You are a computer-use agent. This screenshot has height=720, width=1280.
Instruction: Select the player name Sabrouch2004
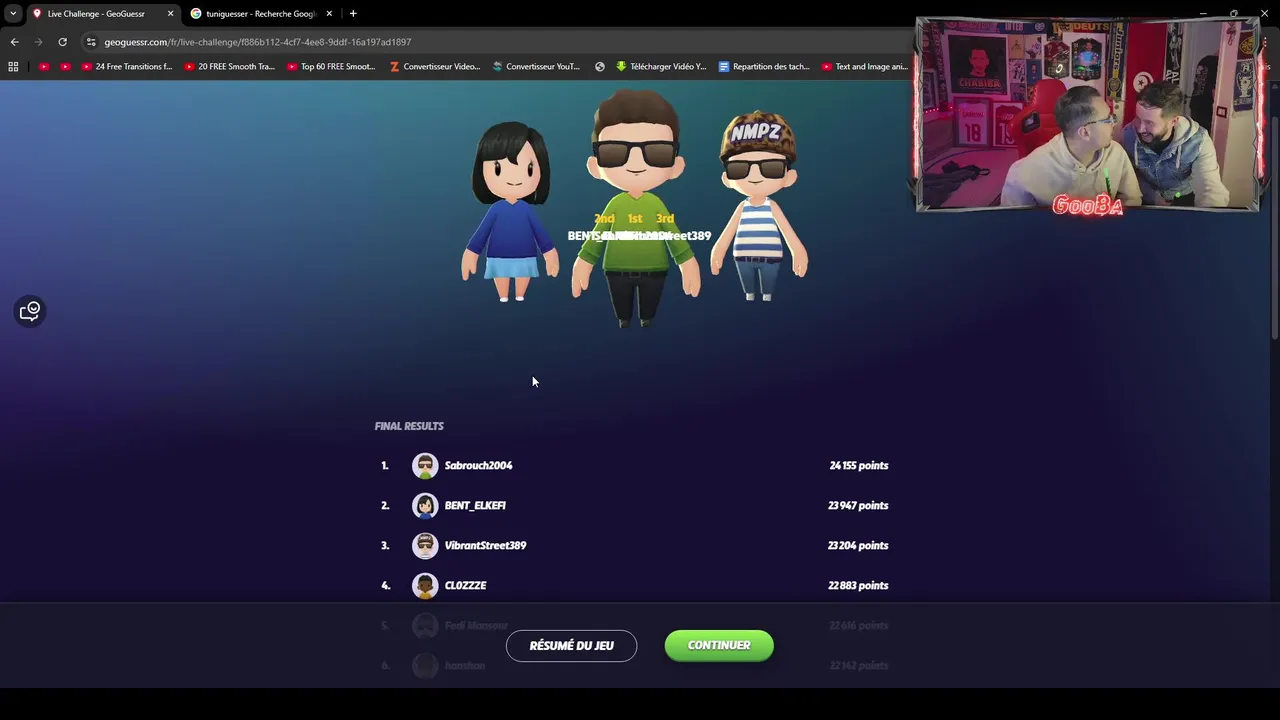coord(478,465)
